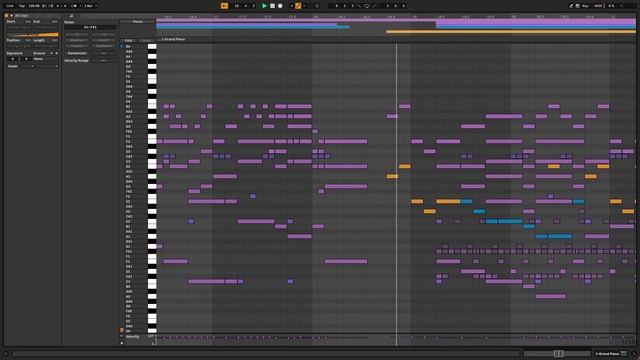The height and width of the screenshot is (360, 640).
Task: Toggle the computer MIDI keyboard icon
Action: (x=577, y=6)
